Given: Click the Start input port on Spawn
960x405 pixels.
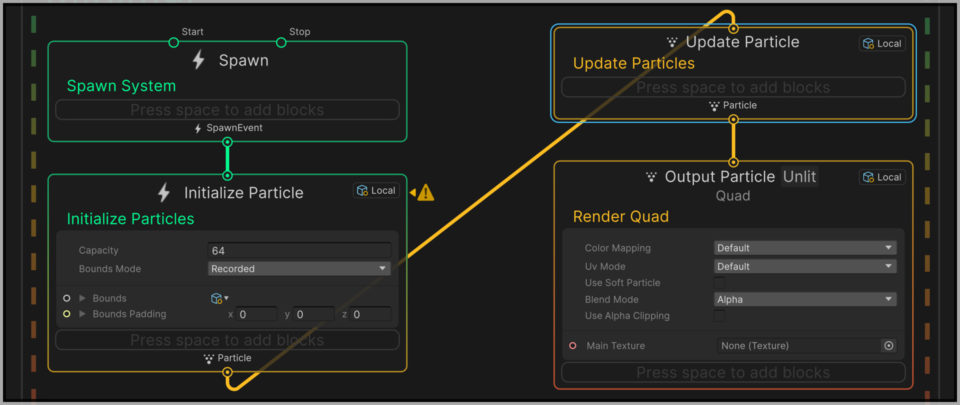Looking at the screenshot, I should point(173,42).
